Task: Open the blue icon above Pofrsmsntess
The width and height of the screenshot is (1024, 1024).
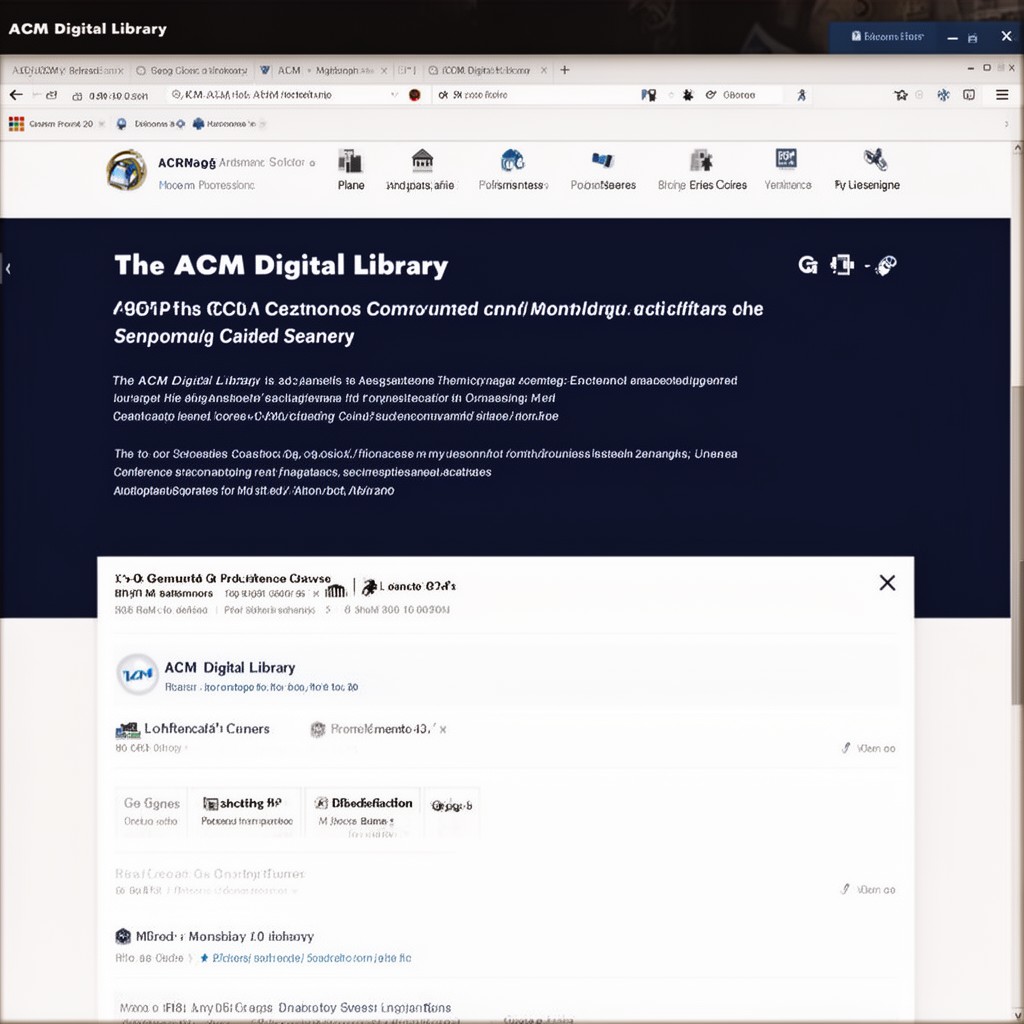Action: (513, 160)
